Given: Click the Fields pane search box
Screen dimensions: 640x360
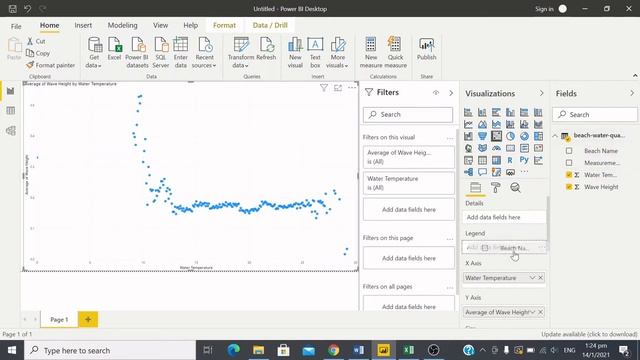Looking at the screenshot, I should tap(595, 115).
